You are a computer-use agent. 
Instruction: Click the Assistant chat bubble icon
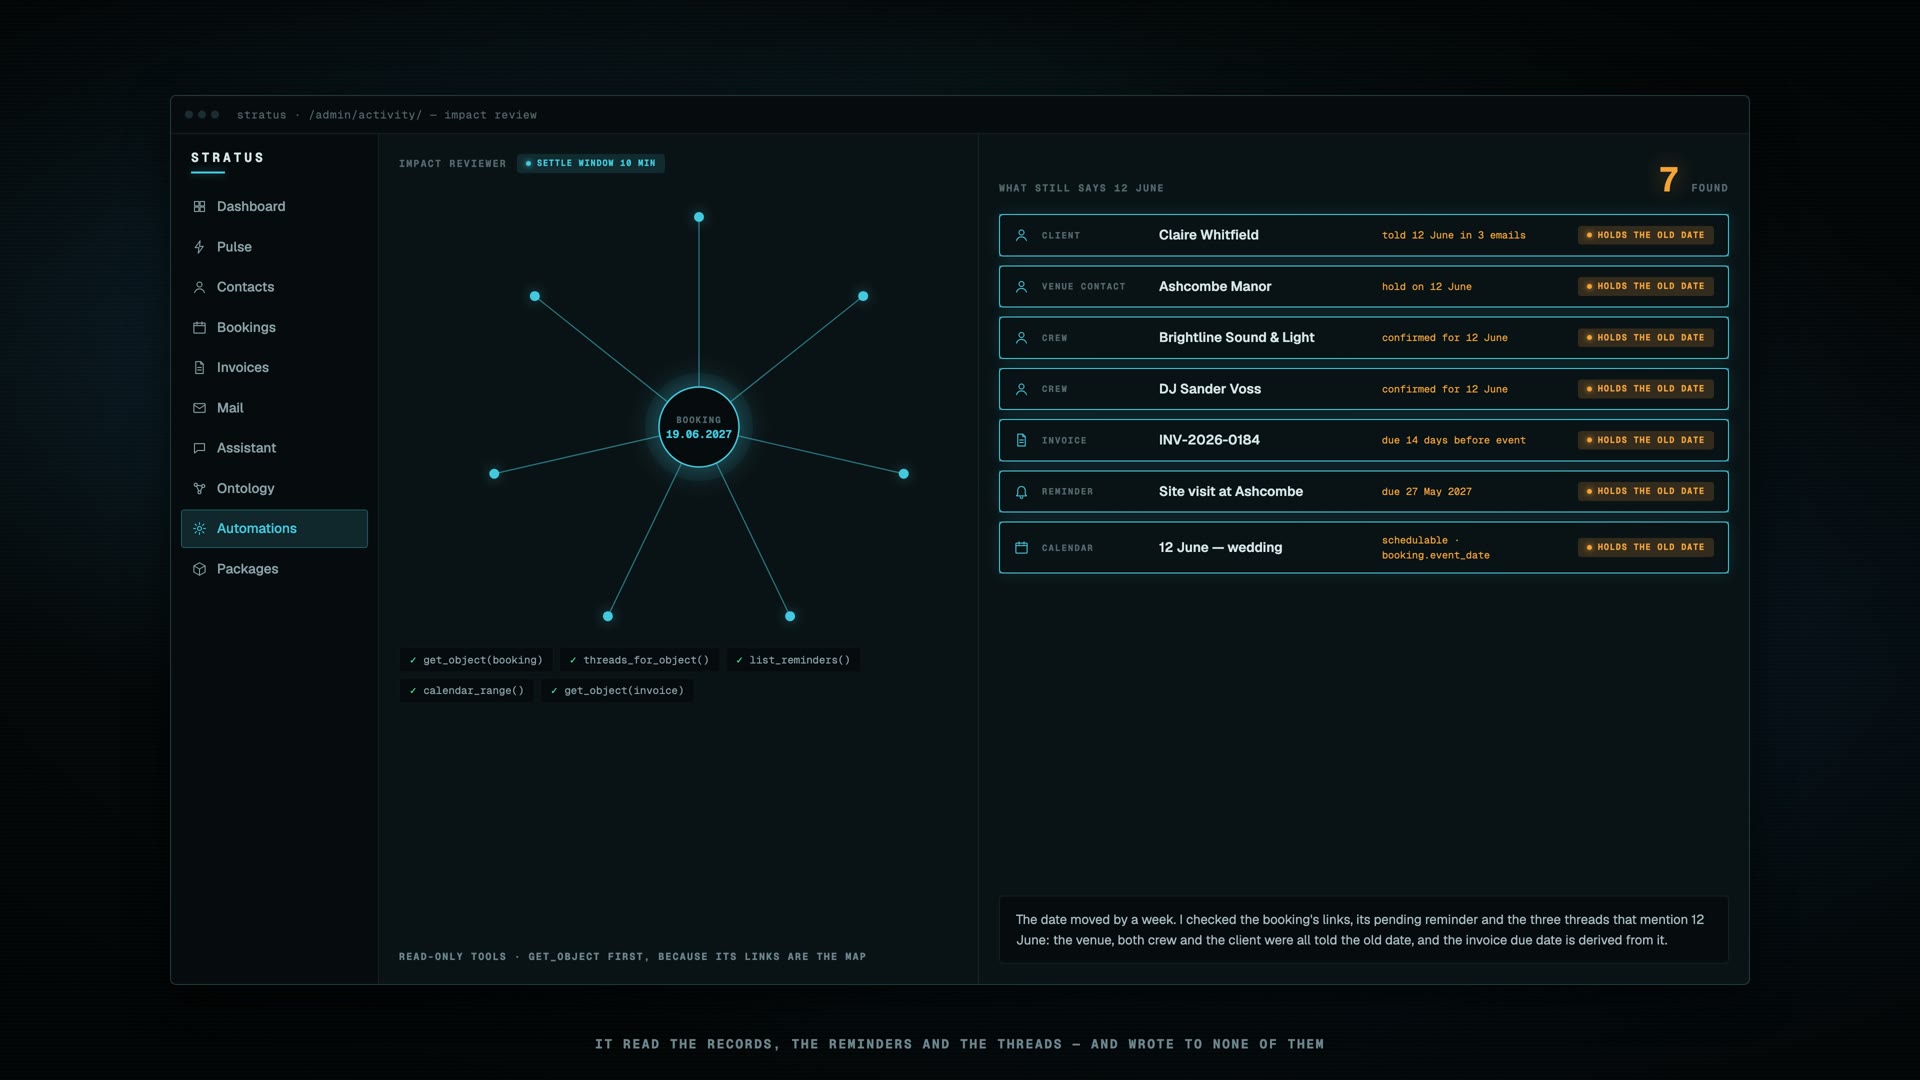pyautogui.click(x=199, y=448)
